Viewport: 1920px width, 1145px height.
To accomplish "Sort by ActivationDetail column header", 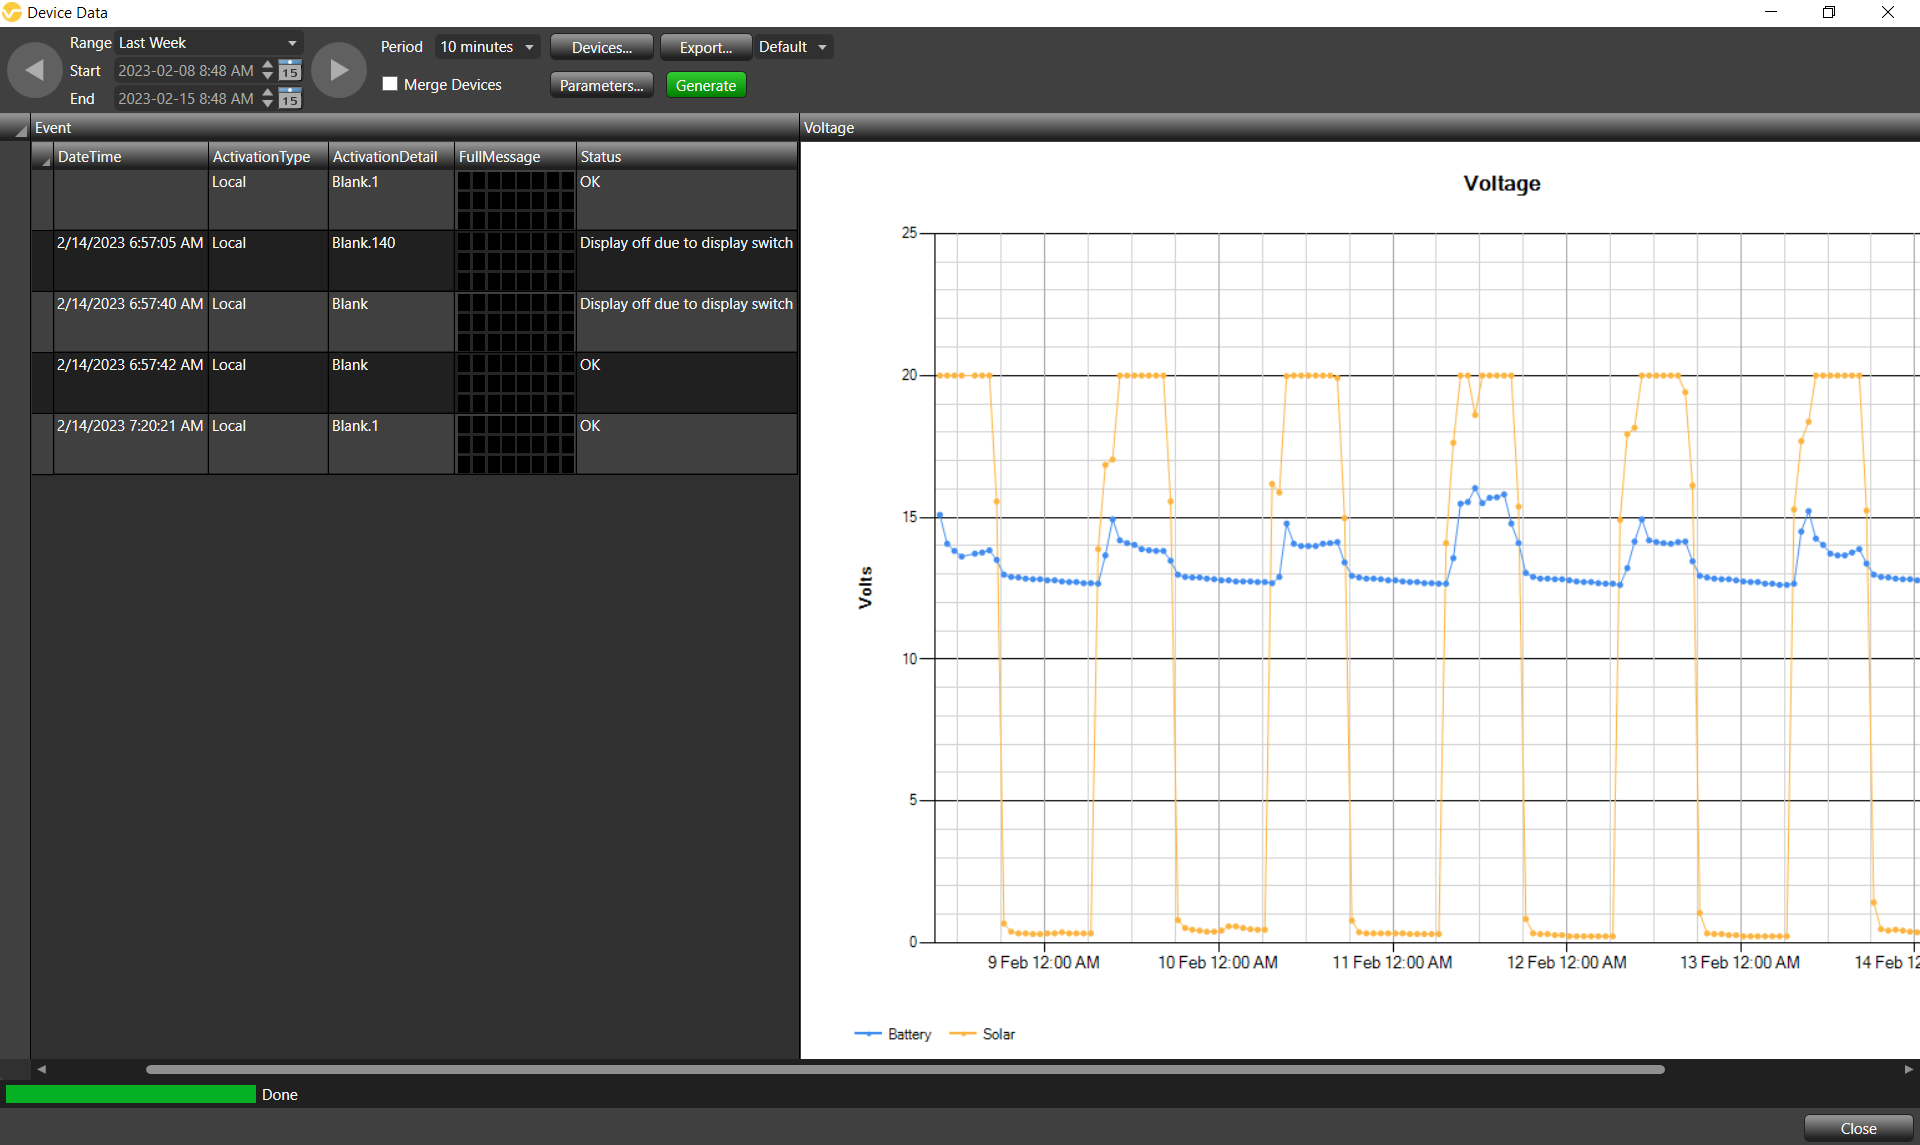I will click(391, 156).
